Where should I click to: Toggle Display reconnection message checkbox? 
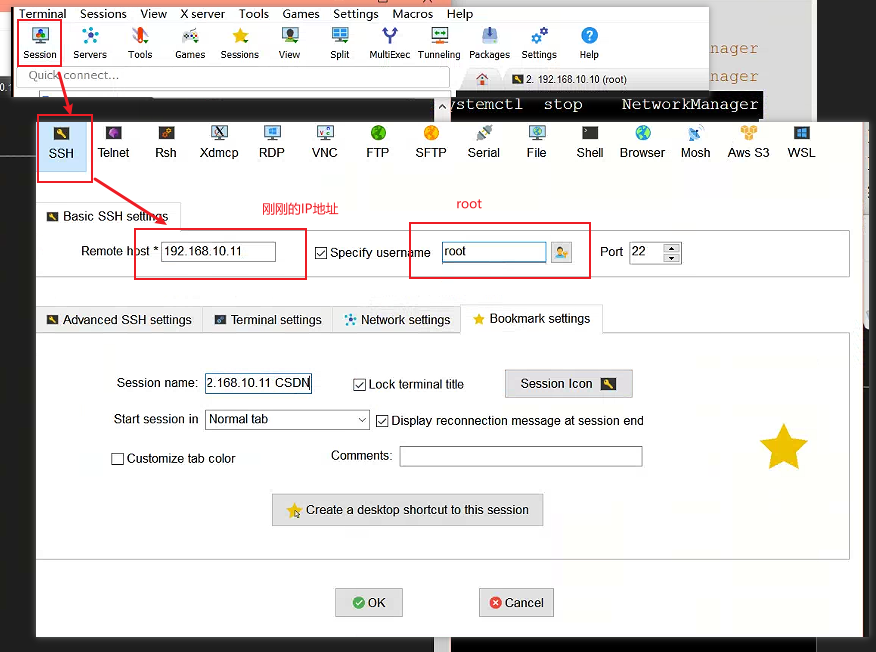click(382, 421)
